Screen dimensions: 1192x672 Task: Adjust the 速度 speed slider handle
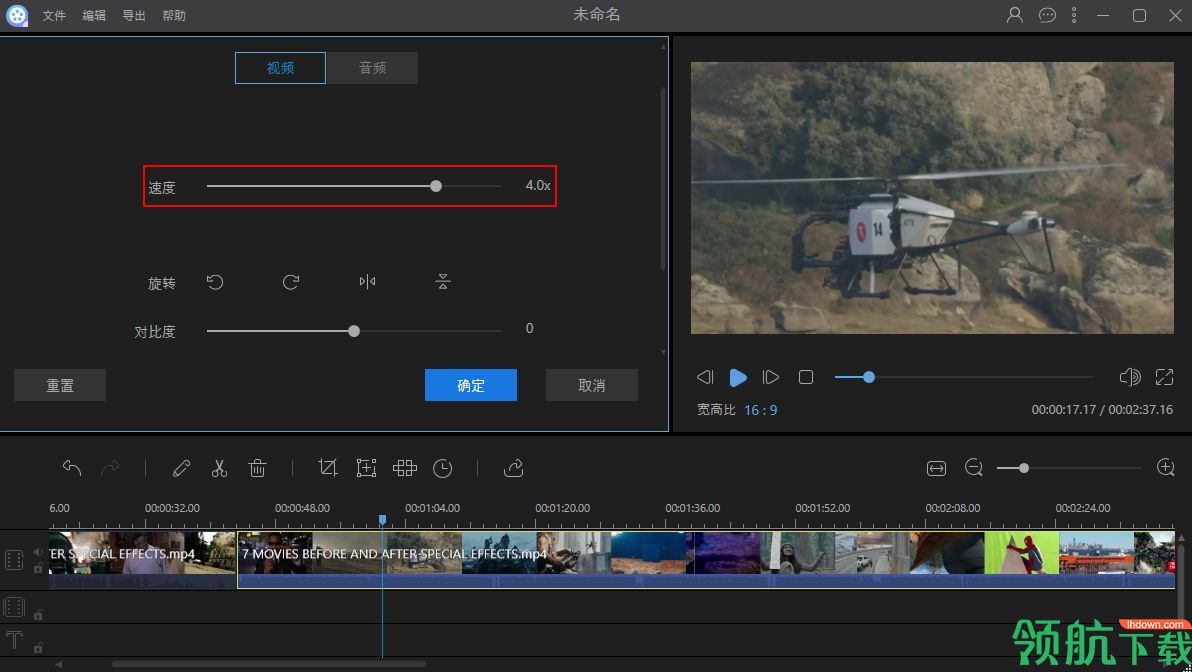436,185
